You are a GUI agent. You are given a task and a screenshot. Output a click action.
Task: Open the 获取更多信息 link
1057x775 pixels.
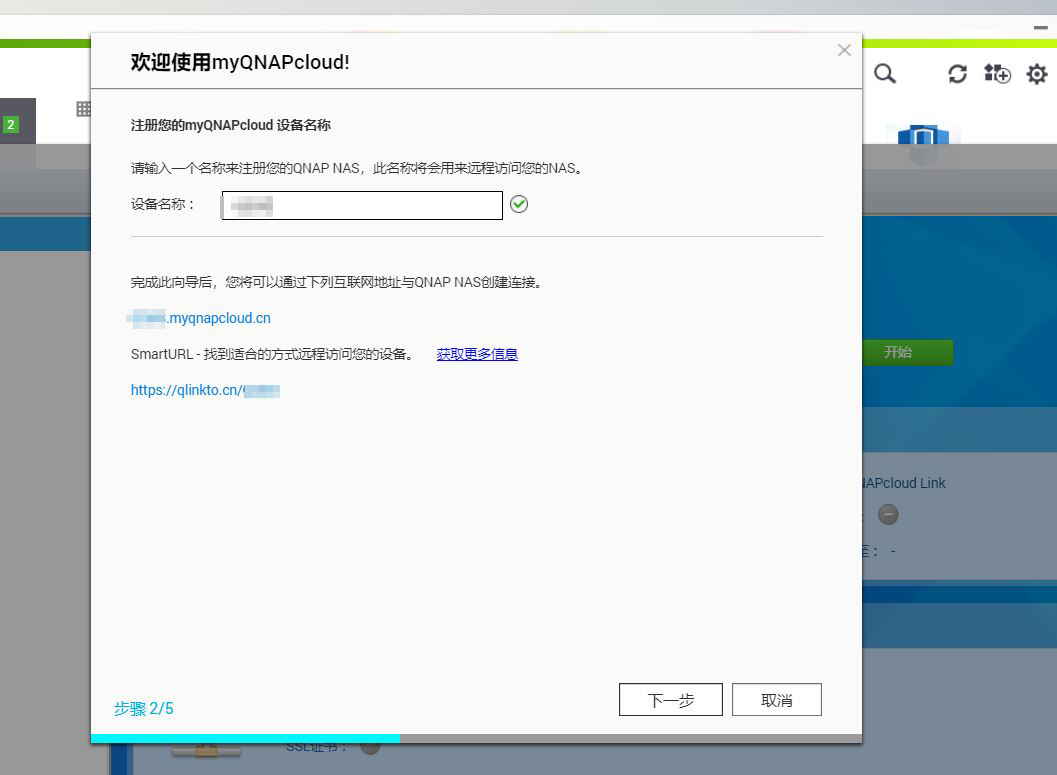477,354
